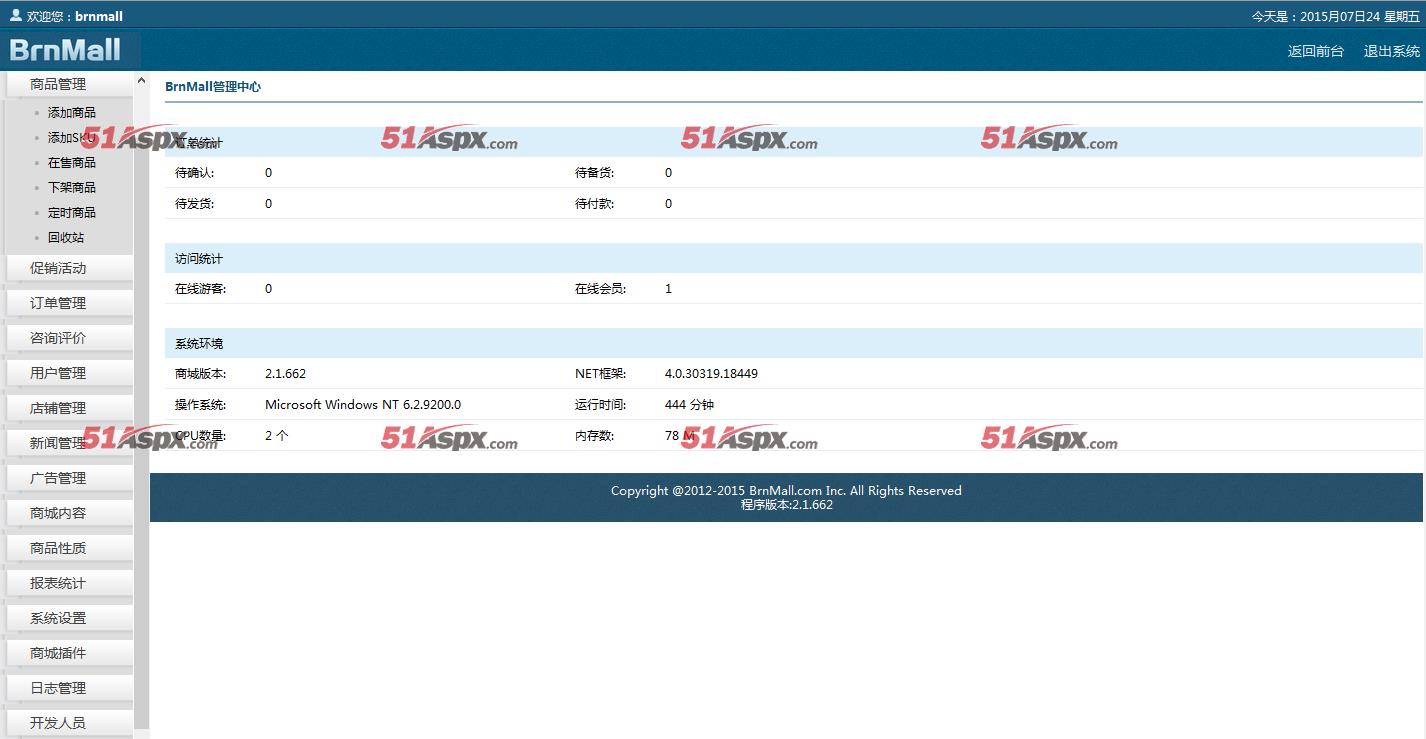Go to 下架商品 list
This screenshot has width=1426, height=739.
tap(72, 188)
